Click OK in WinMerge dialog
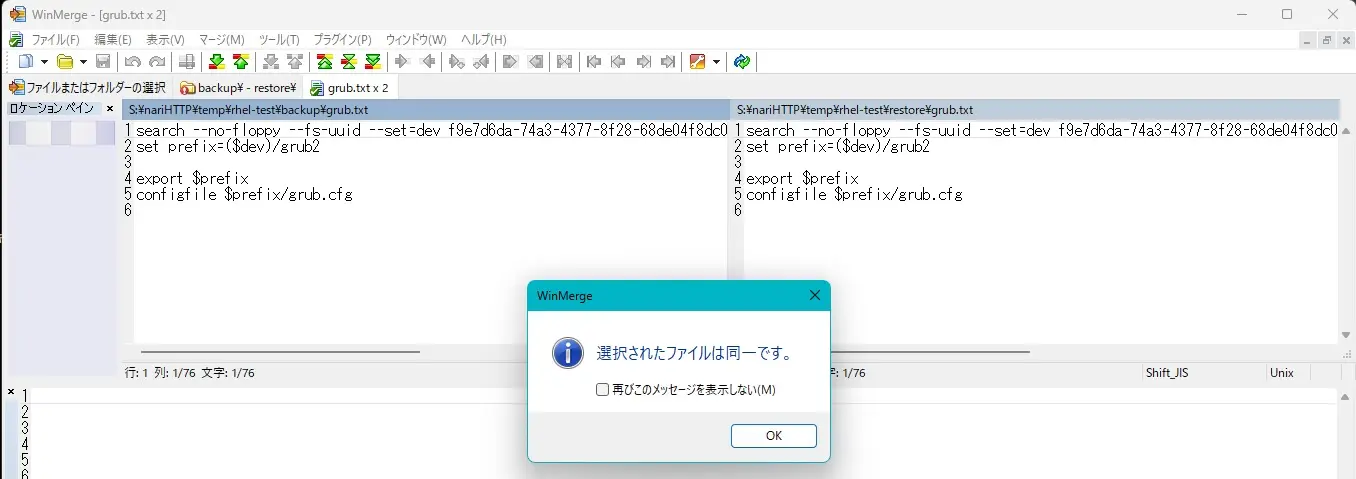1356x479 pixels. click(774, 436)
